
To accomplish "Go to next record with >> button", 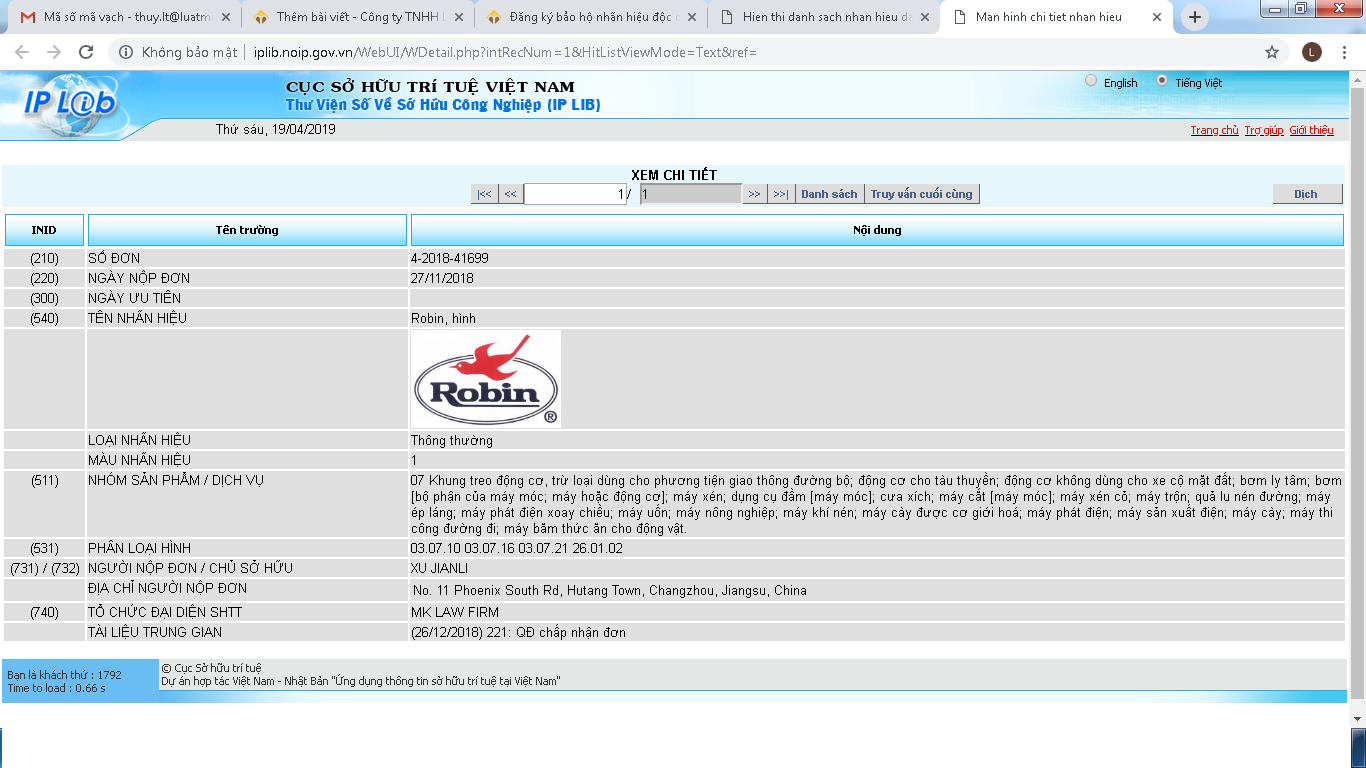I will coord(755,194).
